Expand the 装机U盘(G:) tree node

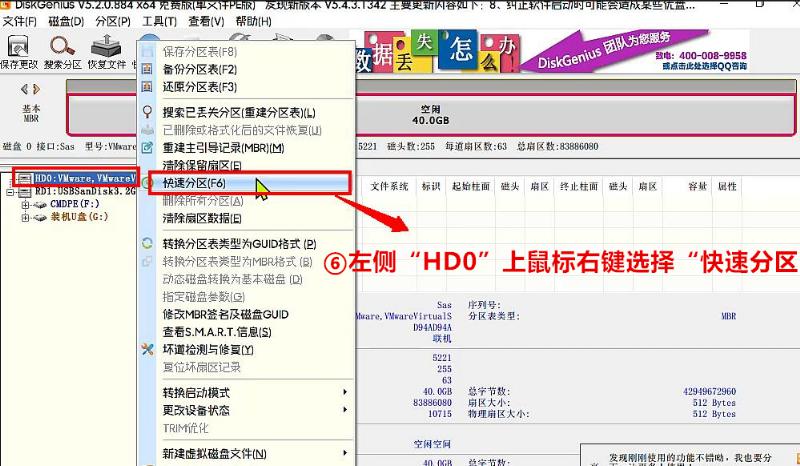[x=25, y=217]
